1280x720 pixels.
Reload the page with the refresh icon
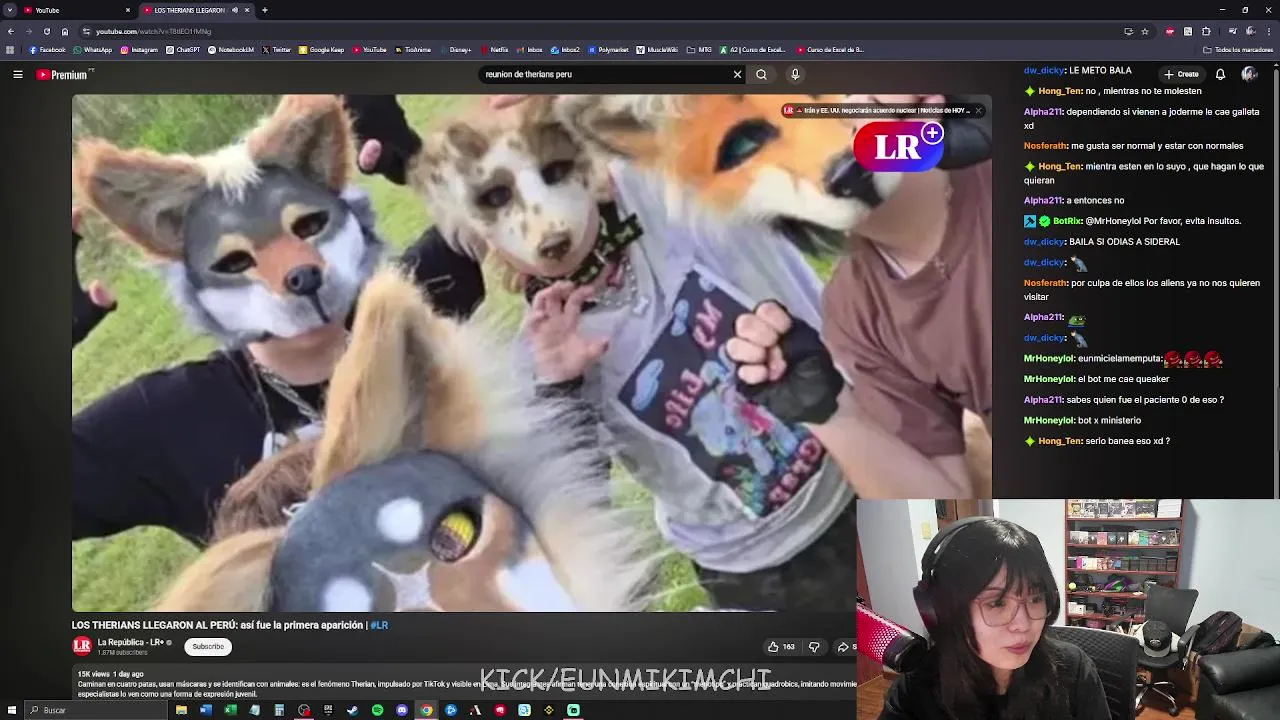tap(46, 31)
